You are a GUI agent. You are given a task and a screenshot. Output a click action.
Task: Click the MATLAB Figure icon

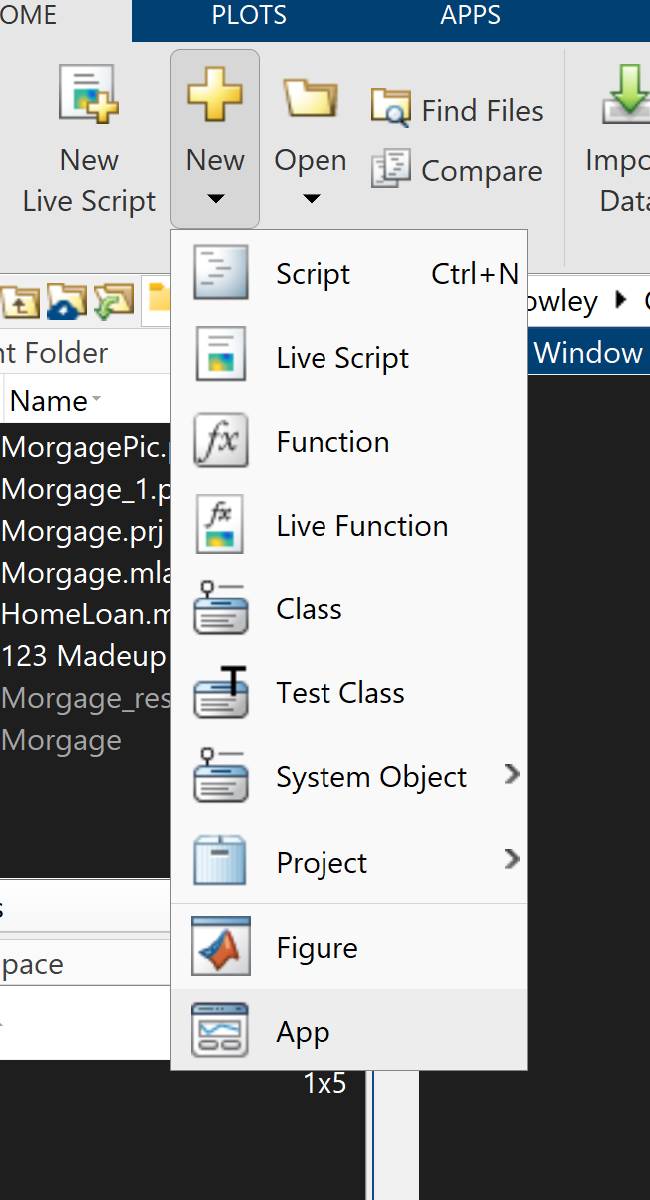pyautogui.click(x=221, y=946)
